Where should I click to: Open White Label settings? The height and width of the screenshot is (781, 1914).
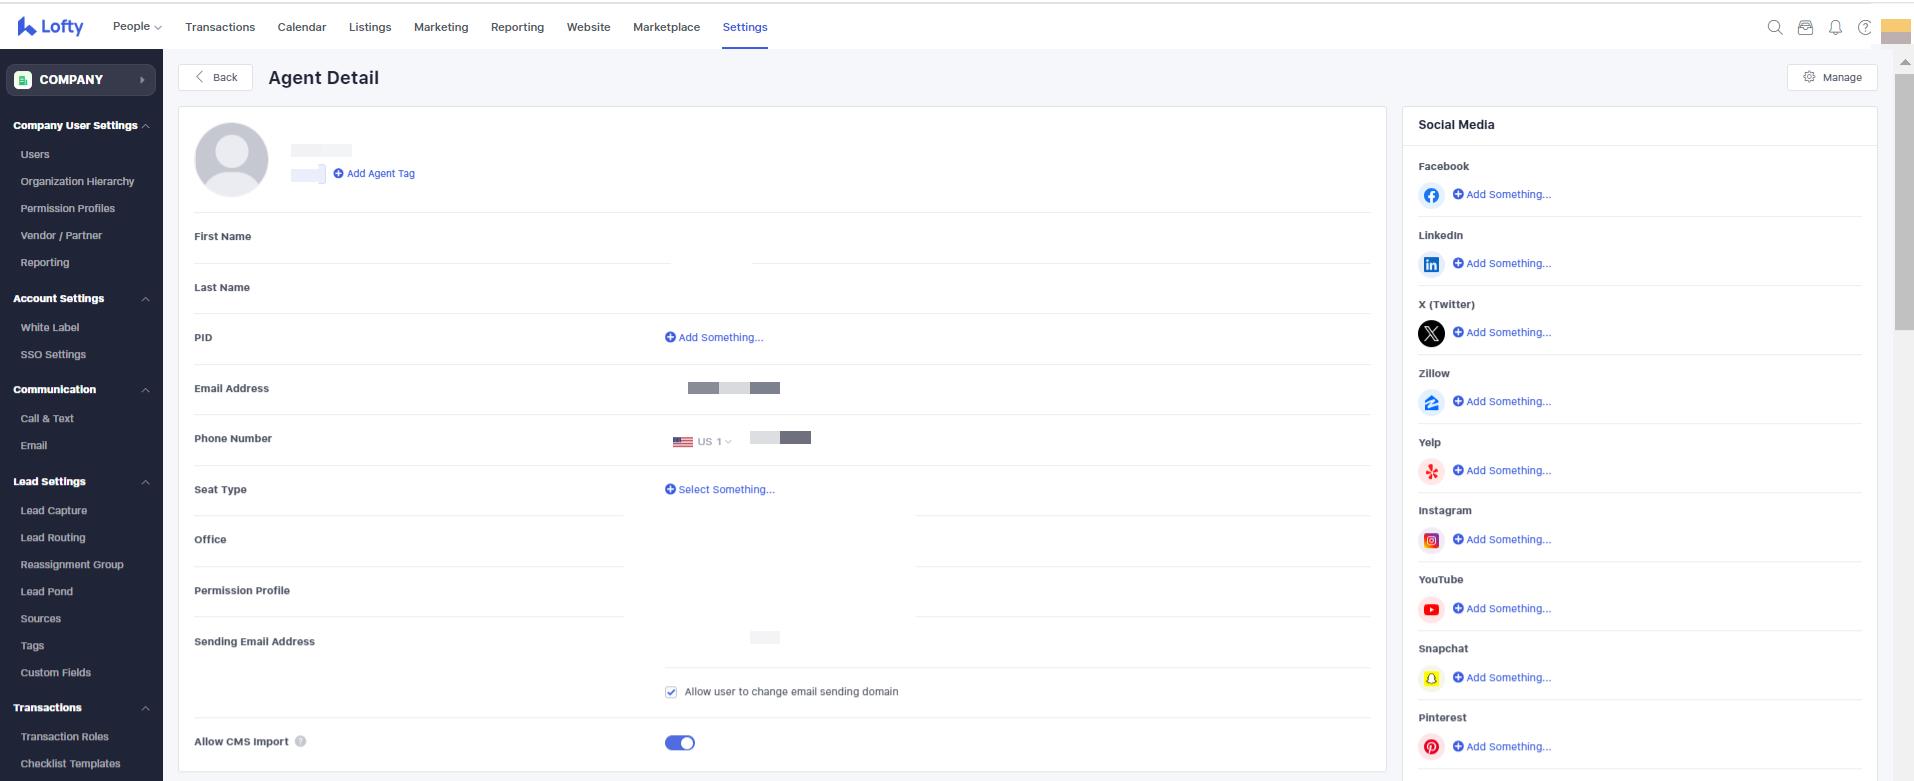(50, 327)
